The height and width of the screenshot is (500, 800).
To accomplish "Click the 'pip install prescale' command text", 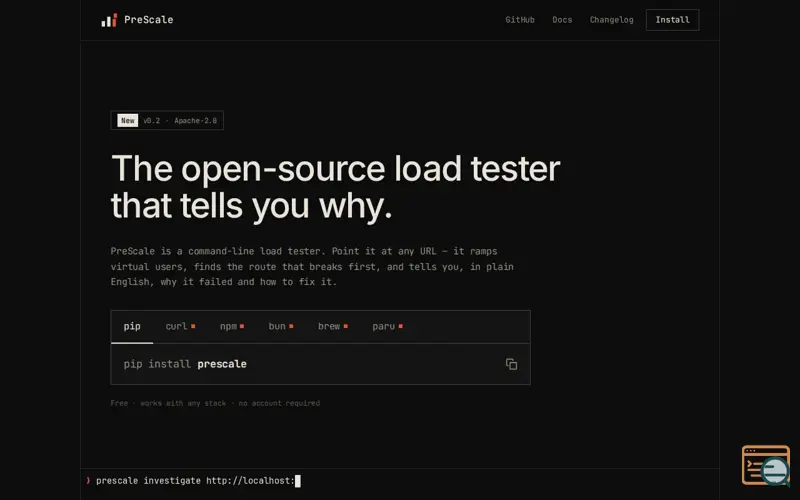I will [x=185, y=364].
